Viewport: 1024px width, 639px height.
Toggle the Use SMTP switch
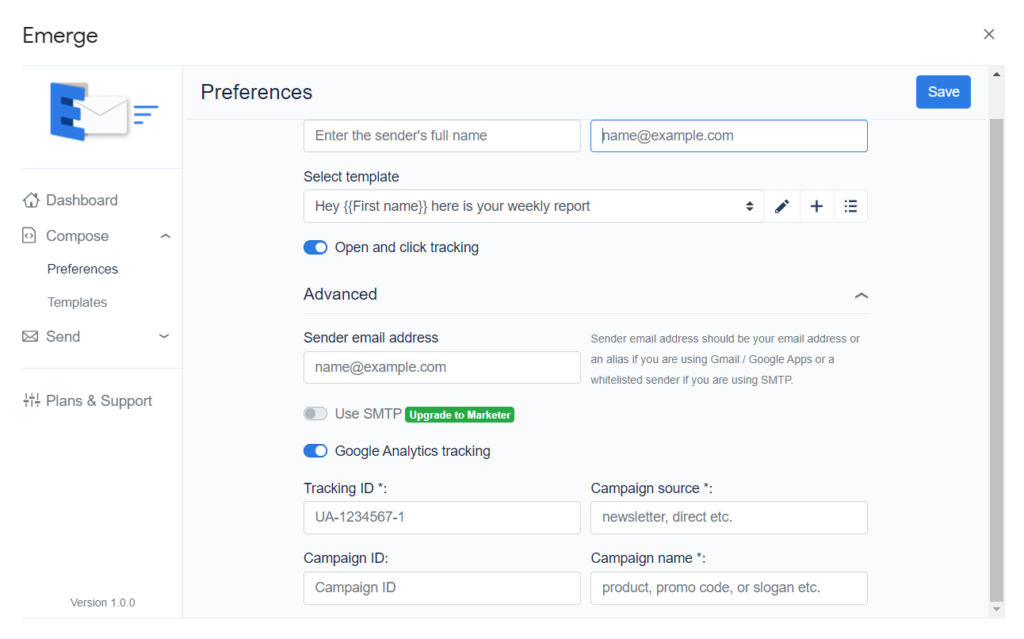316,414
